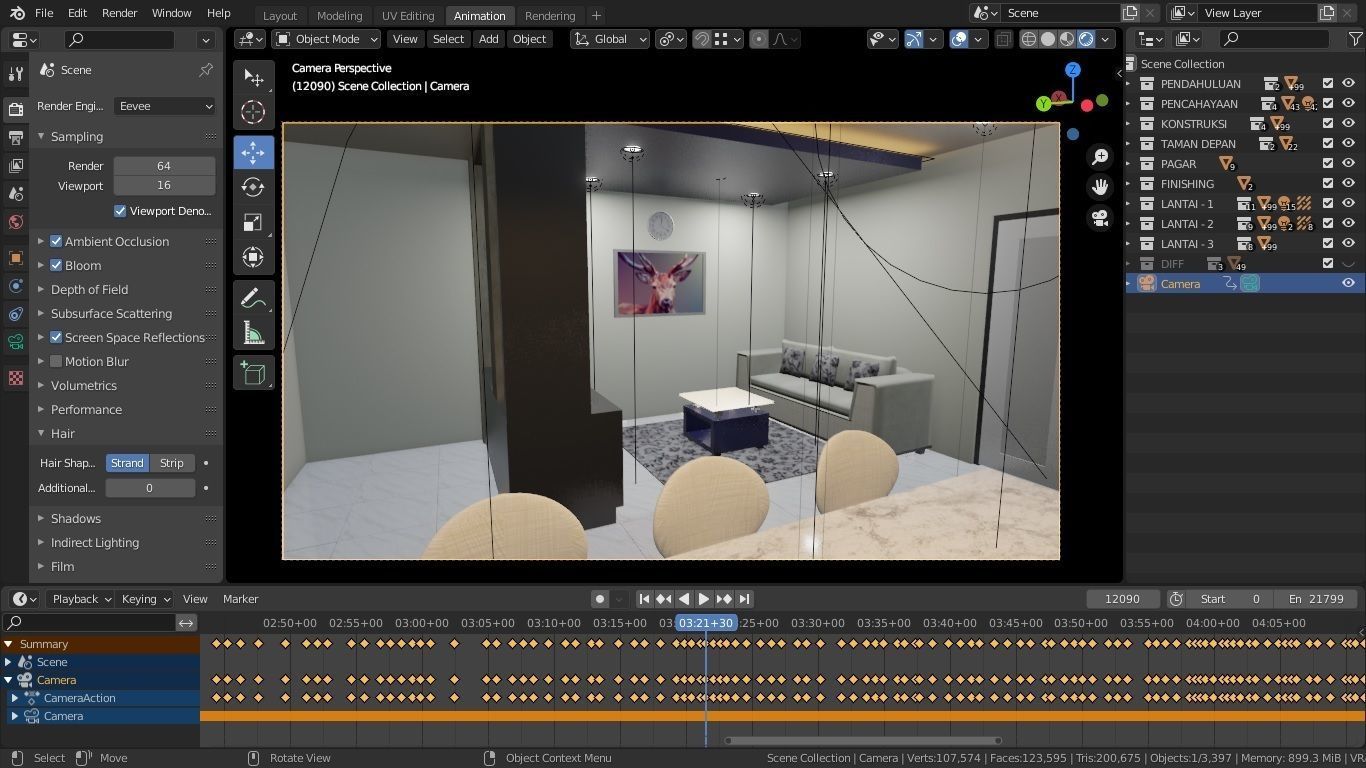Pin the Scene properties panel

point(206,70)
